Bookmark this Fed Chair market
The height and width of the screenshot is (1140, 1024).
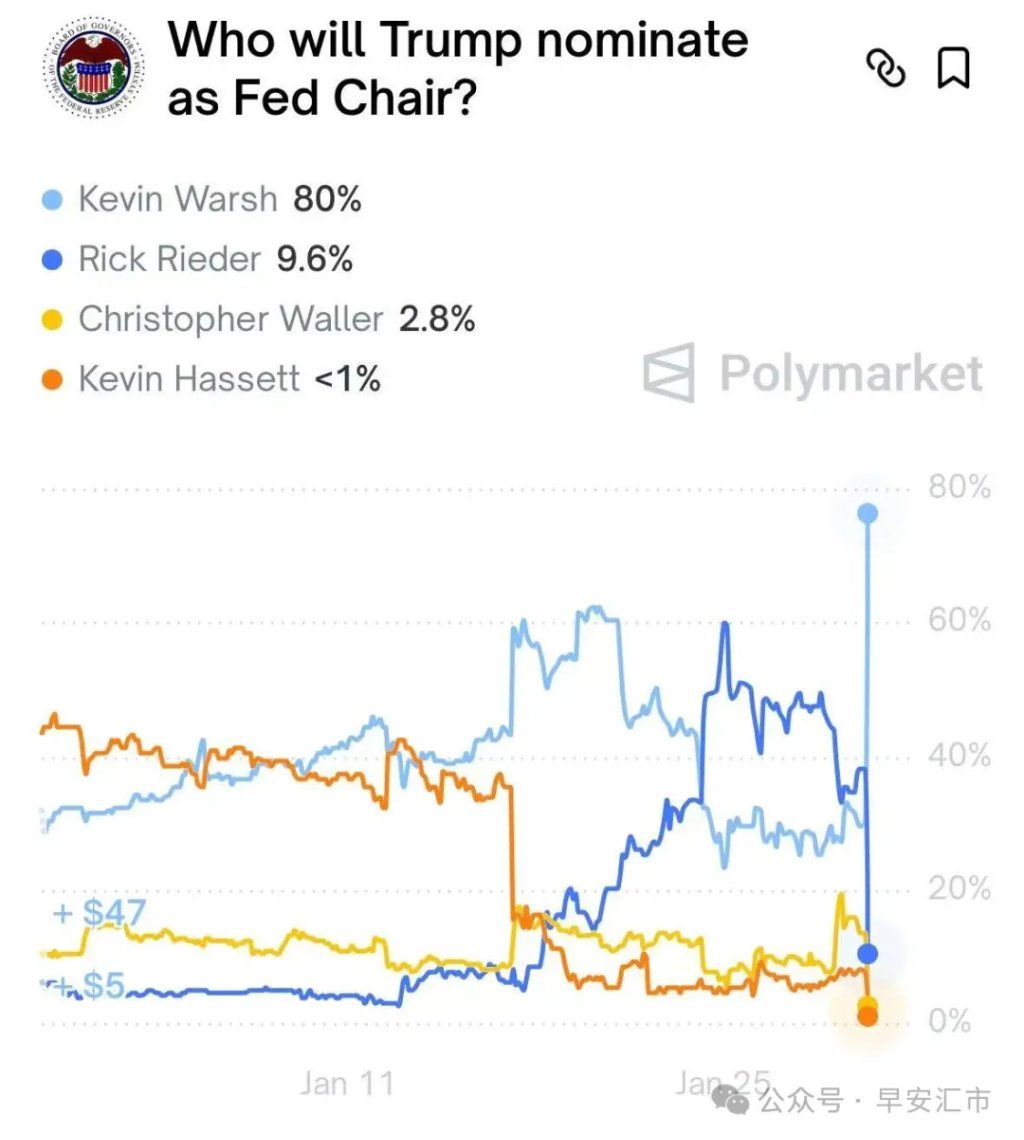(x=953, y=69)
